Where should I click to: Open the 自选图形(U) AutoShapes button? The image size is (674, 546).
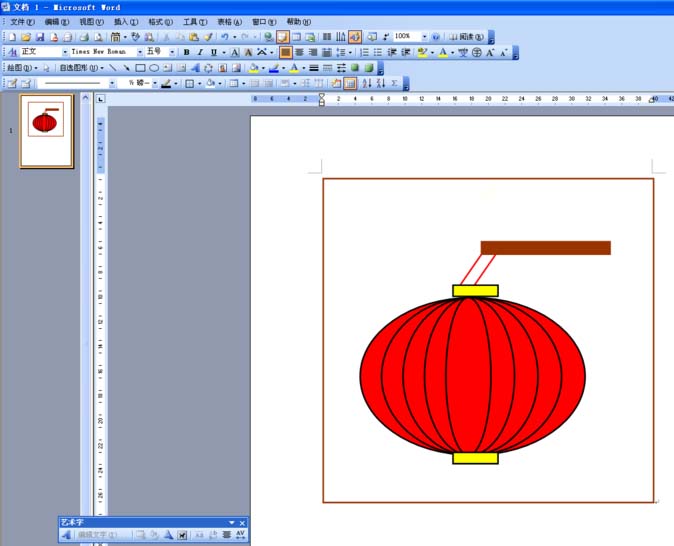pos(80,68)
